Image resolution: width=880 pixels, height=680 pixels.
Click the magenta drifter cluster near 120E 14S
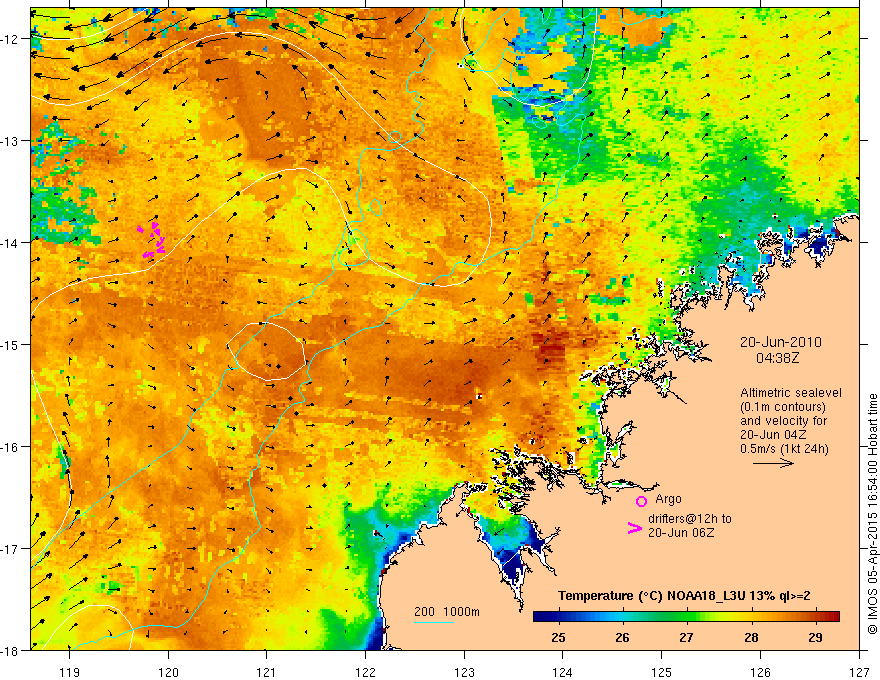(x=152, y=240)
